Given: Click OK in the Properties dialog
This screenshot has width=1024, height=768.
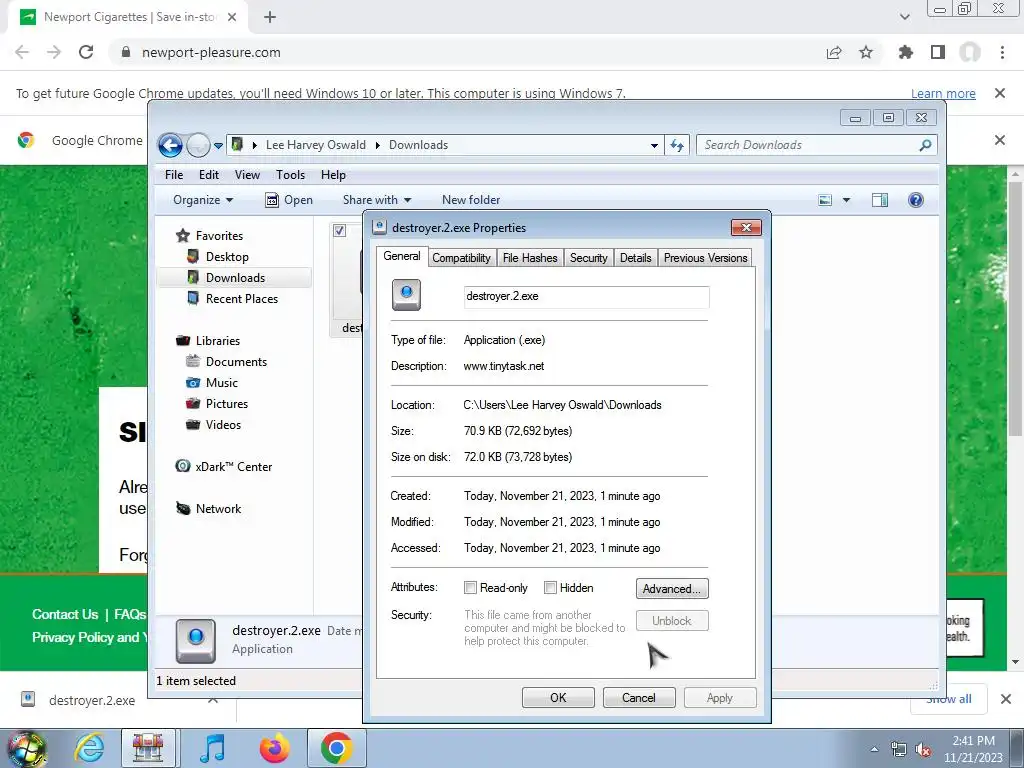Looking at the screenshot, I should (x=558, y=697).
